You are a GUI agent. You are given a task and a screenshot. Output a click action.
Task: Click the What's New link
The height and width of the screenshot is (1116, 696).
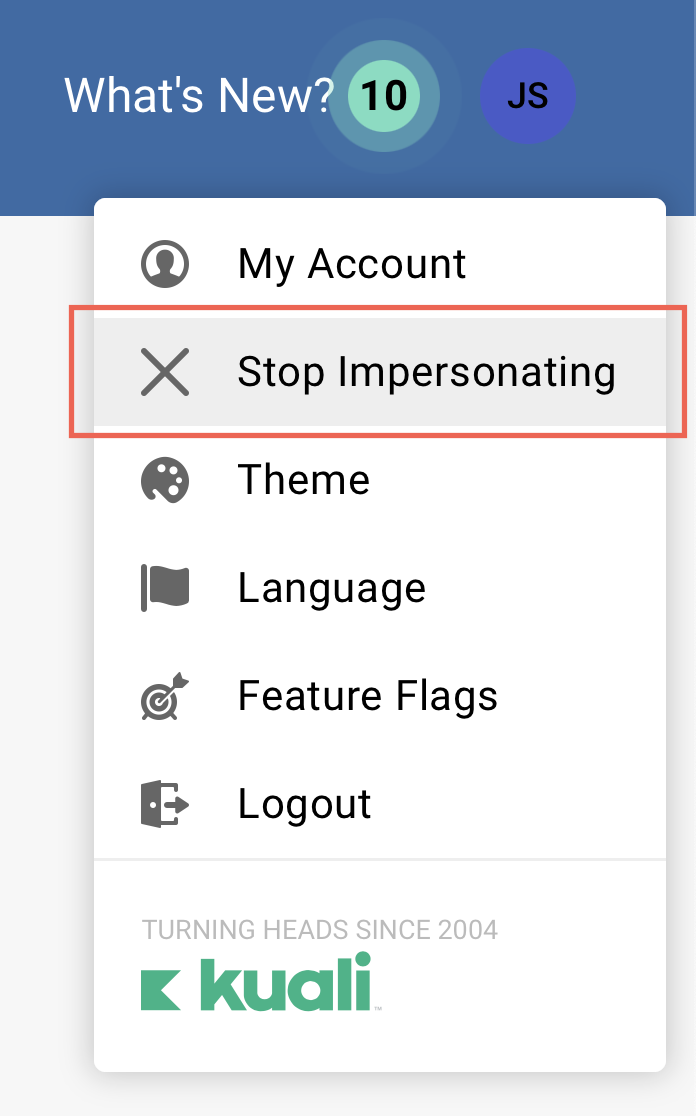(x=193, y=95)
